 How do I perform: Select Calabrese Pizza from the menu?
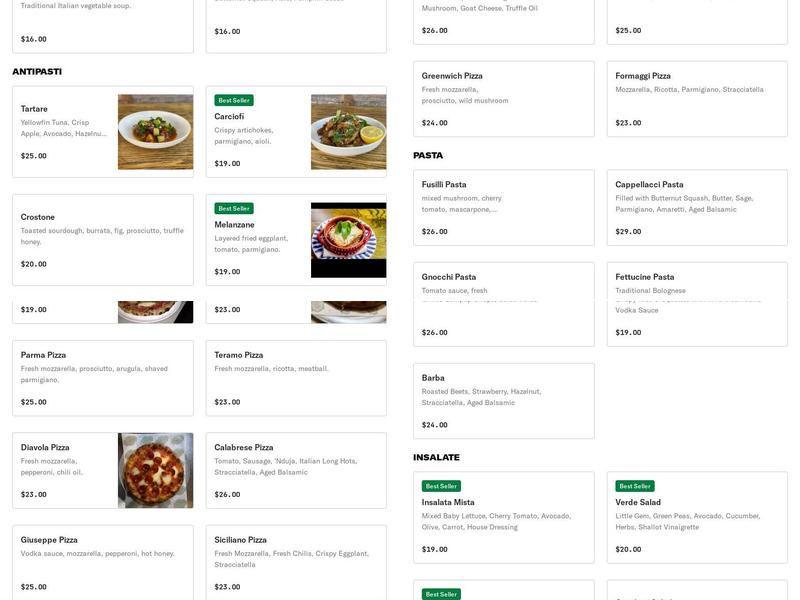pos(296,470)
